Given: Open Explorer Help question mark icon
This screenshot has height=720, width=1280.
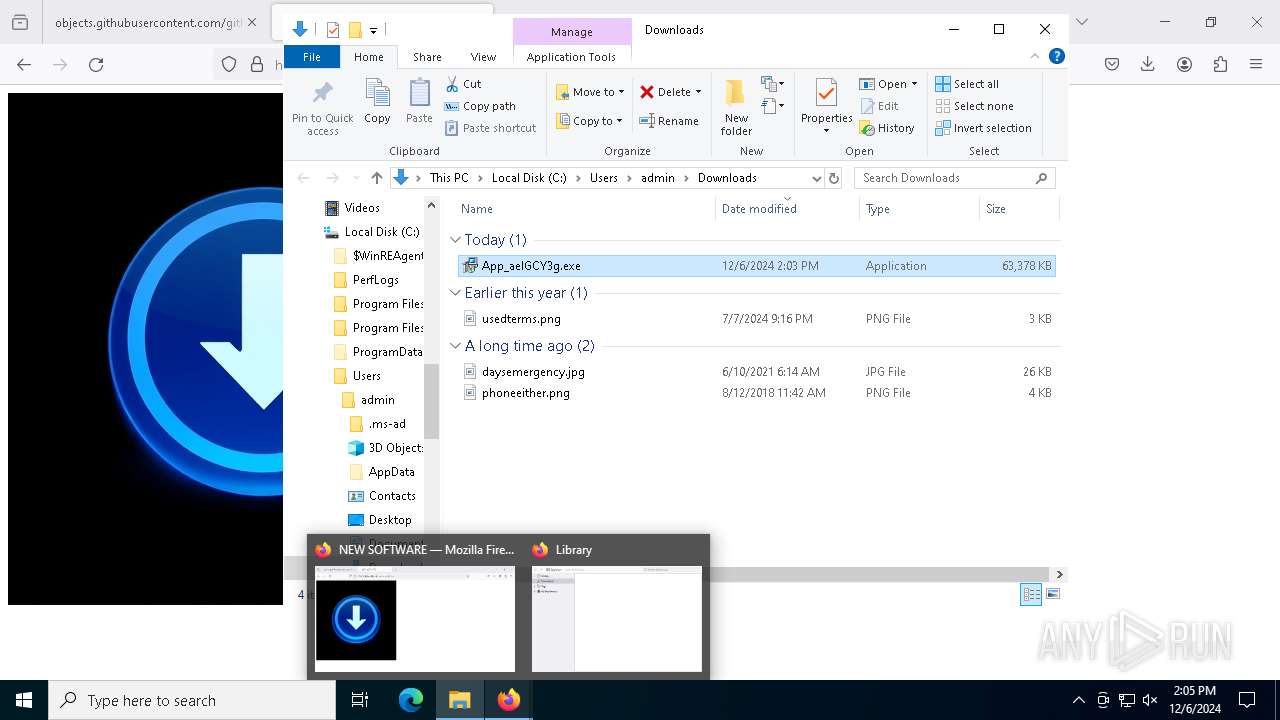Looking at the screenshot, I should pyautogui.click(x=1057, y=57).
